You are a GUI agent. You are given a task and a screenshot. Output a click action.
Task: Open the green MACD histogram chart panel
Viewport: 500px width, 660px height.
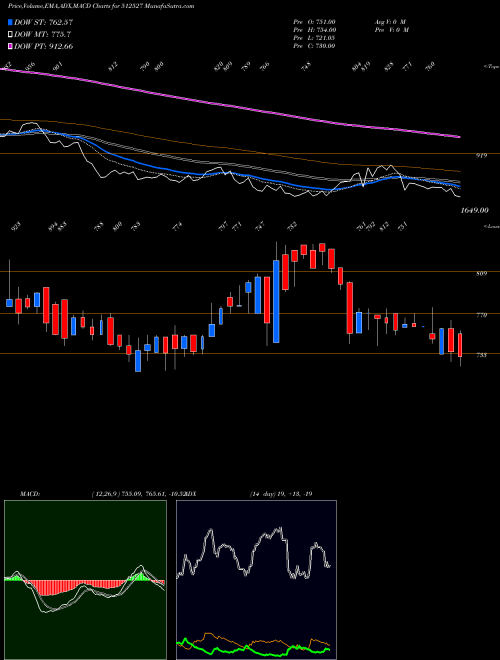point(85,580)
